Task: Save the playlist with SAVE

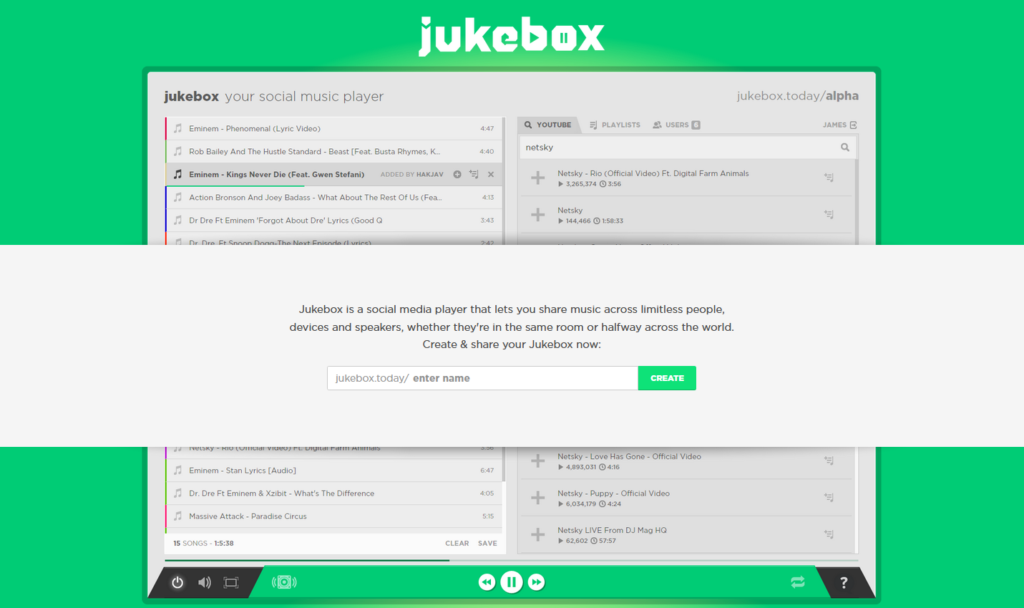Action: (x=487, y=543)
